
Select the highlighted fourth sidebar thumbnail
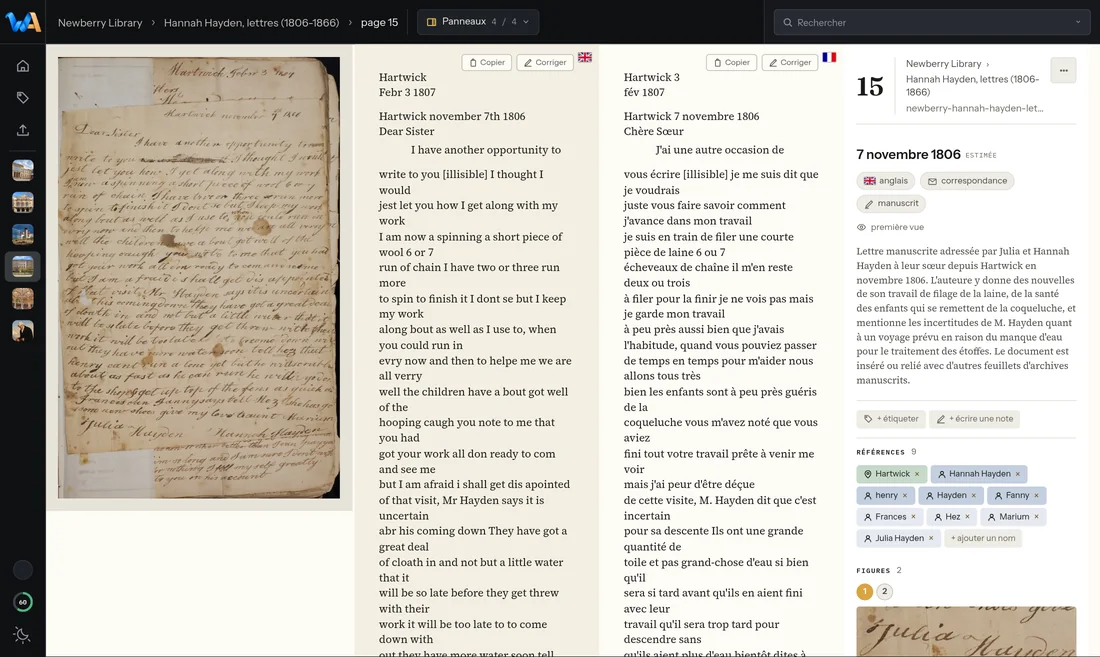pyautogui.click(x=22, y=266)
